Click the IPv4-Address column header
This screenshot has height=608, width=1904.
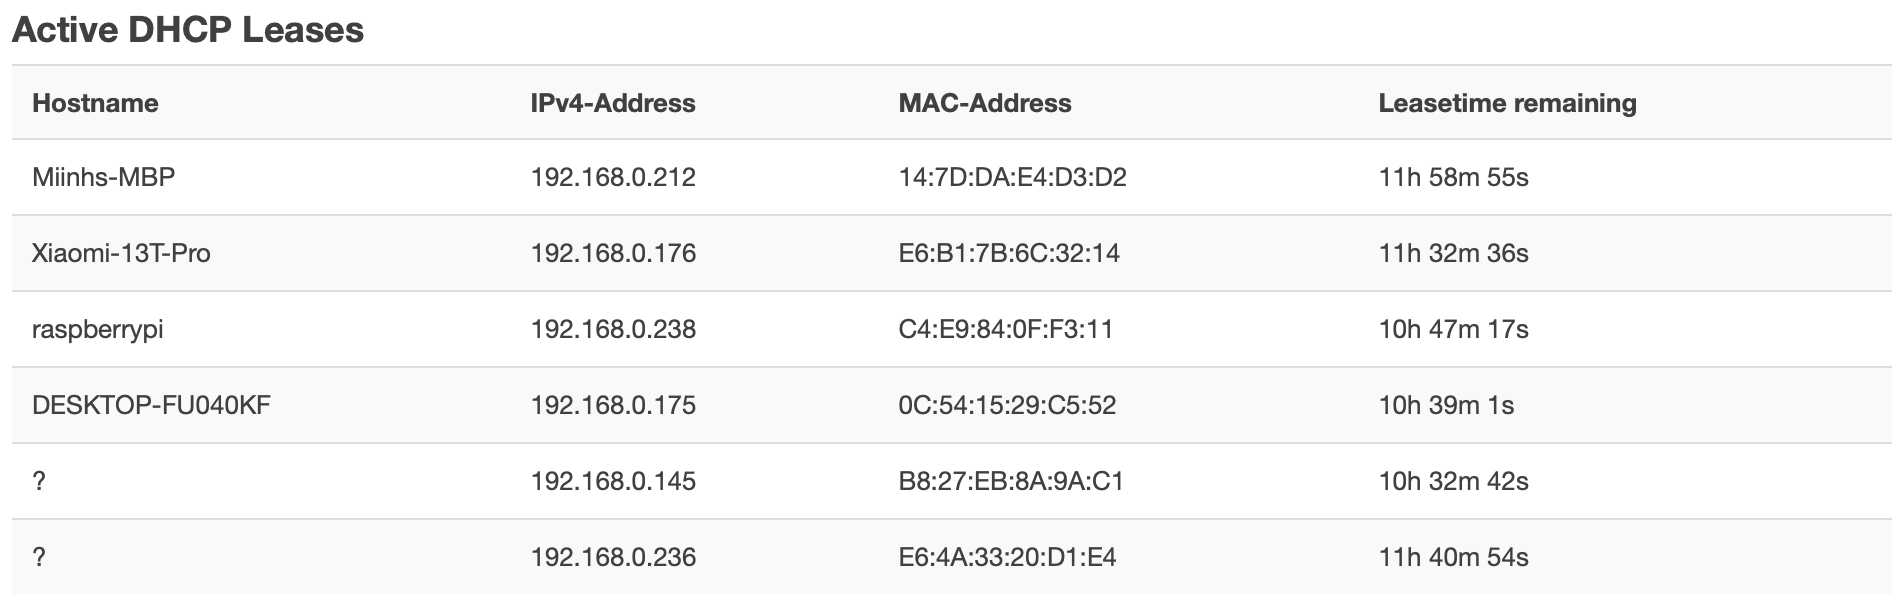click(612, 103)
